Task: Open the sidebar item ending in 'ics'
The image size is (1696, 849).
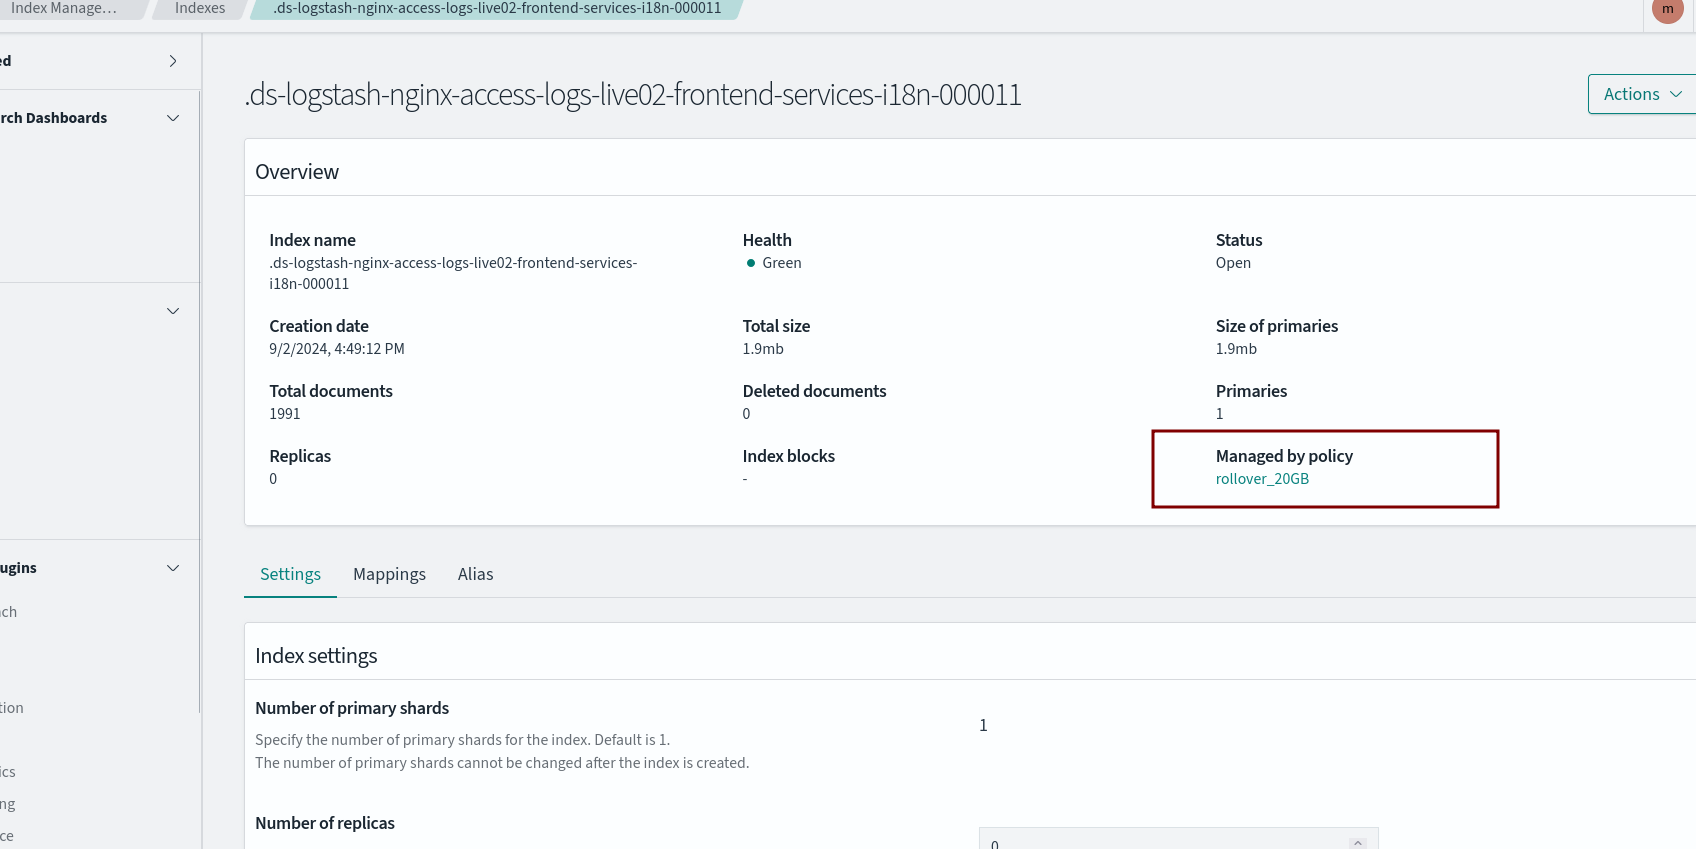Action: pos(8,772)
